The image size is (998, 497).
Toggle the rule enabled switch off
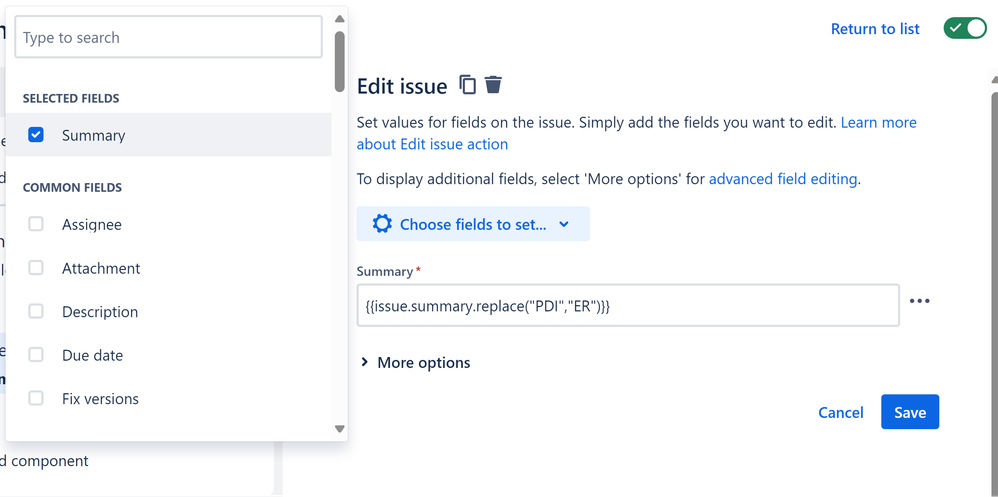pyautogui.click(x=965, y=29)
